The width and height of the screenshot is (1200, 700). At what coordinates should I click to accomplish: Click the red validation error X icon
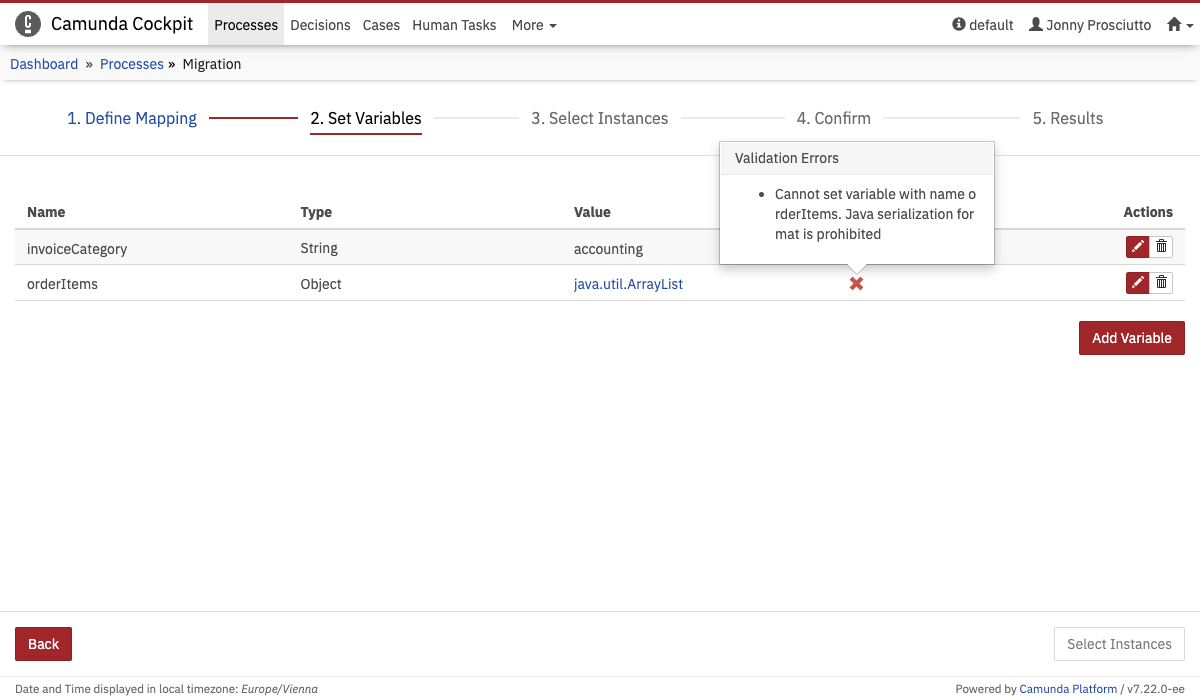pos(856,284)
